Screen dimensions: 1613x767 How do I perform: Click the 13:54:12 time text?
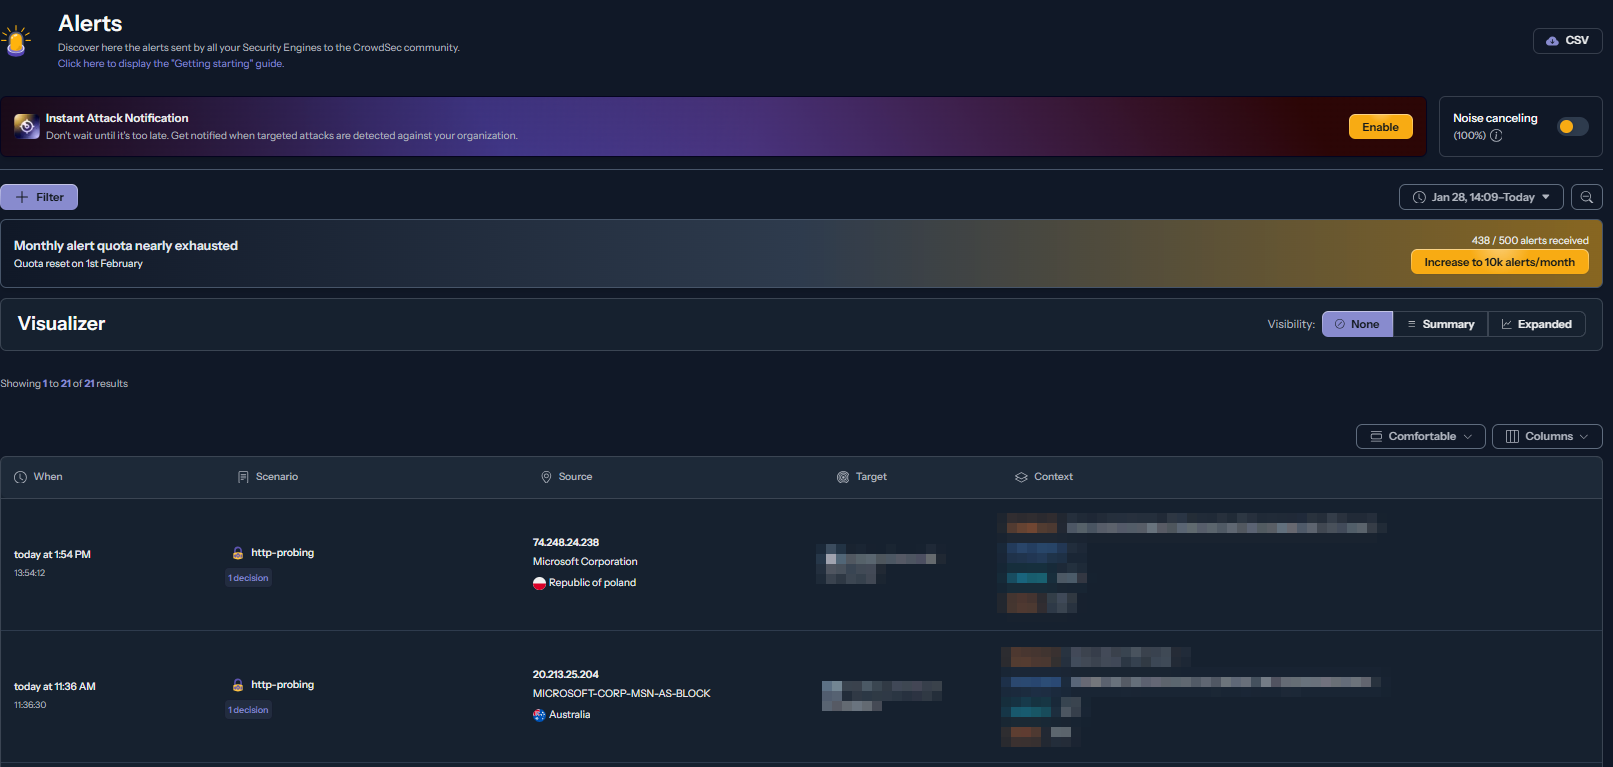click(30, 573)
